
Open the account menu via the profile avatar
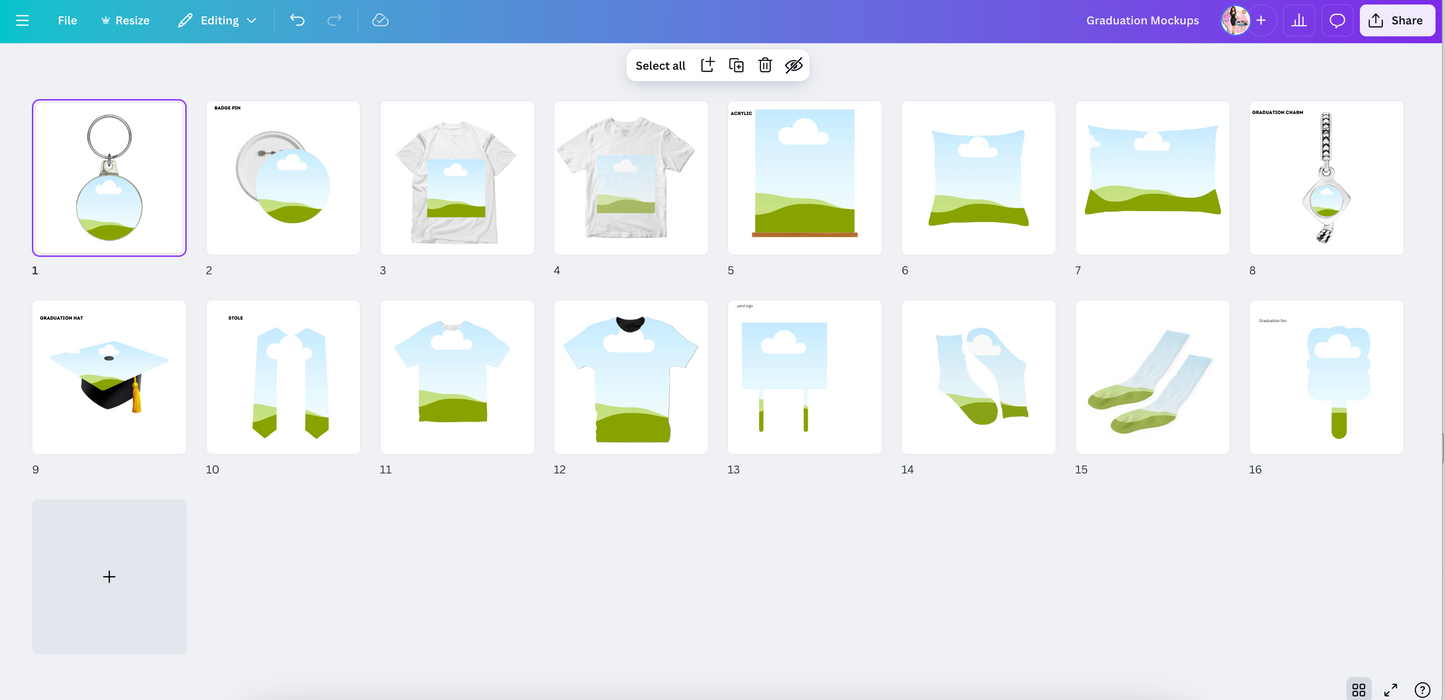click(x=1235, y=20)
